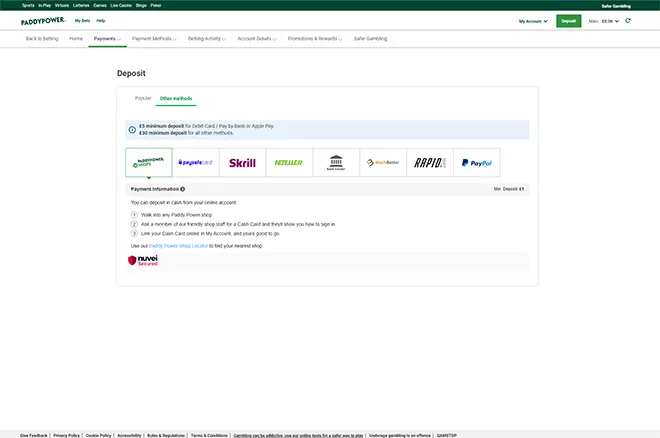Click the 'Deposit' page heading
660x438 pixels.
click(131, 73)
